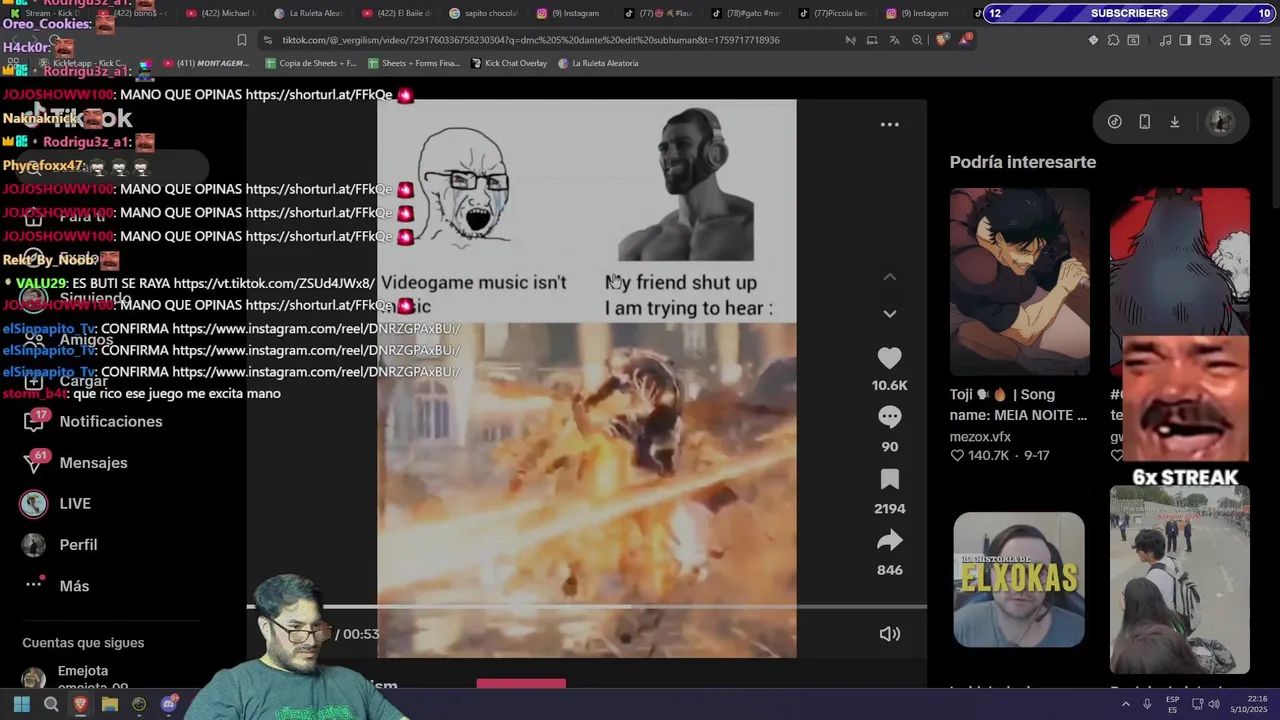Bookmark this page with the bookmark icon

click(241, 40)
